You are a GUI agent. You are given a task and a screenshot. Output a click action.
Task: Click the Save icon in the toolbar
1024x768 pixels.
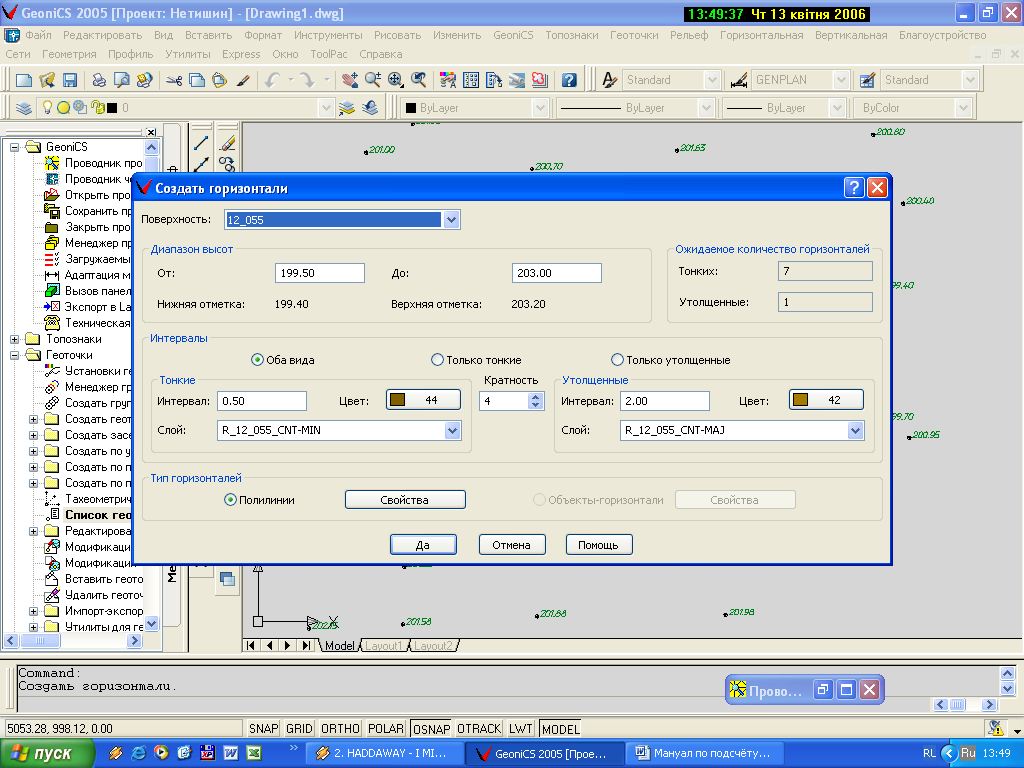click(70, 80)
